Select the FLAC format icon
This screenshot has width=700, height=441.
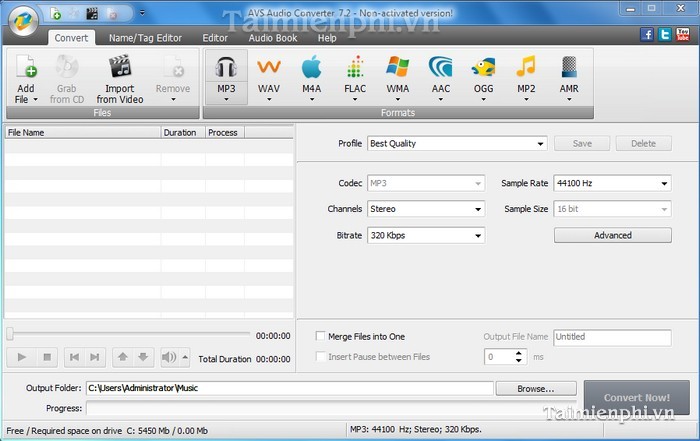(x=355, y=67)
